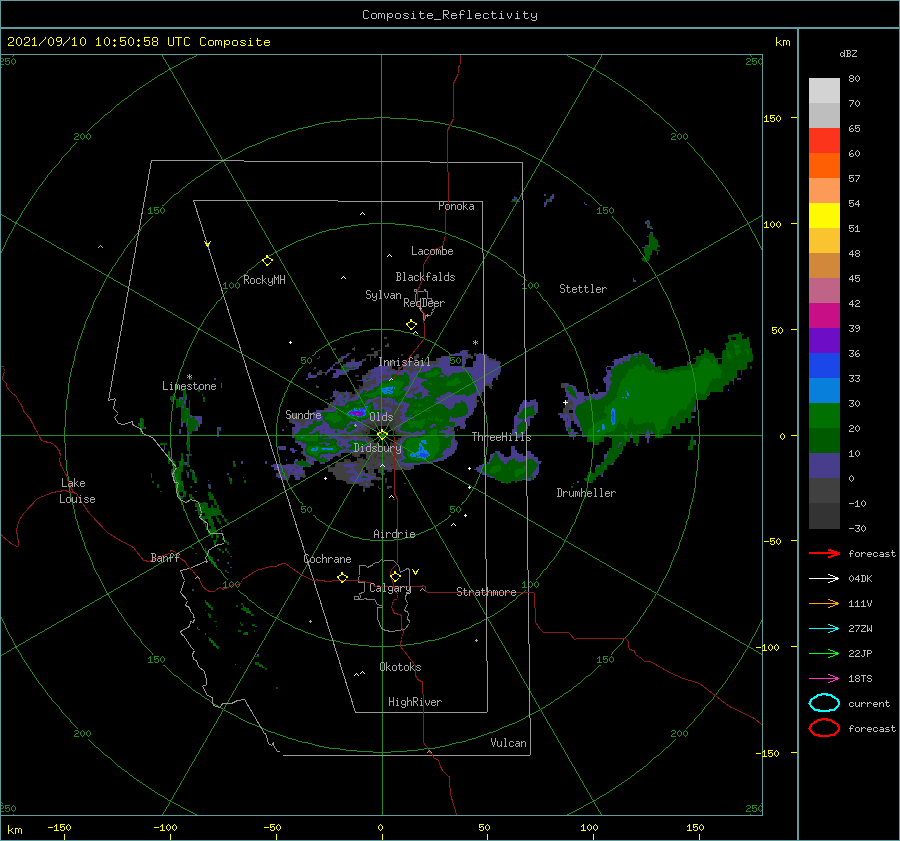Viewport: 900px width, 841px height.
Task: Click the Sylvan label
Action: point(383,295)
